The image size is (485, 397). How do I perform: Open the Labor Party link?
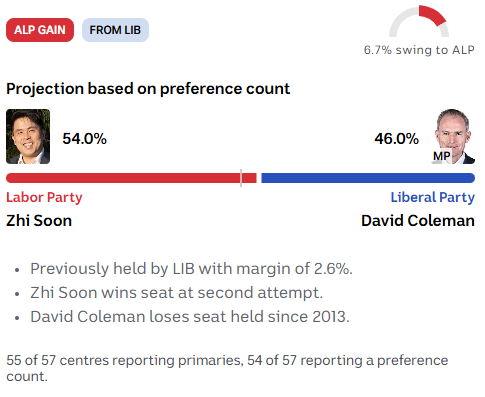tap(44, 198)
